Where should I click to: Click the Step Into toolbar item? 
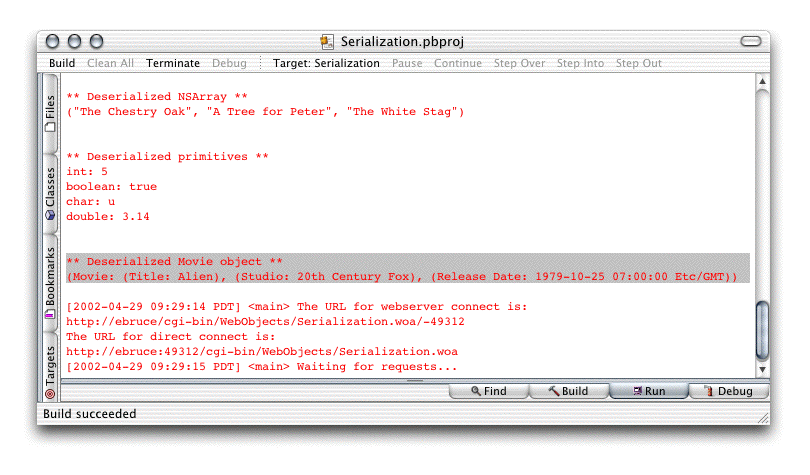(580, 63)
